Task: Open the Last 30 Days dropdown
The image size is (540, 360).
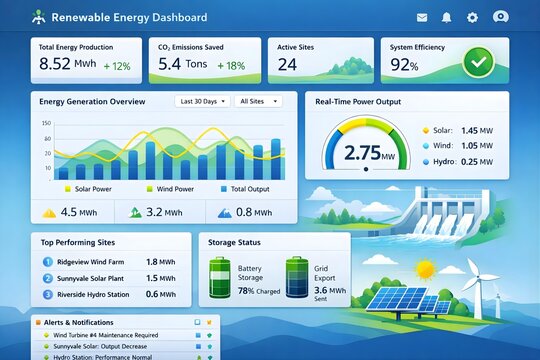Action: click(x=202, y=101)
